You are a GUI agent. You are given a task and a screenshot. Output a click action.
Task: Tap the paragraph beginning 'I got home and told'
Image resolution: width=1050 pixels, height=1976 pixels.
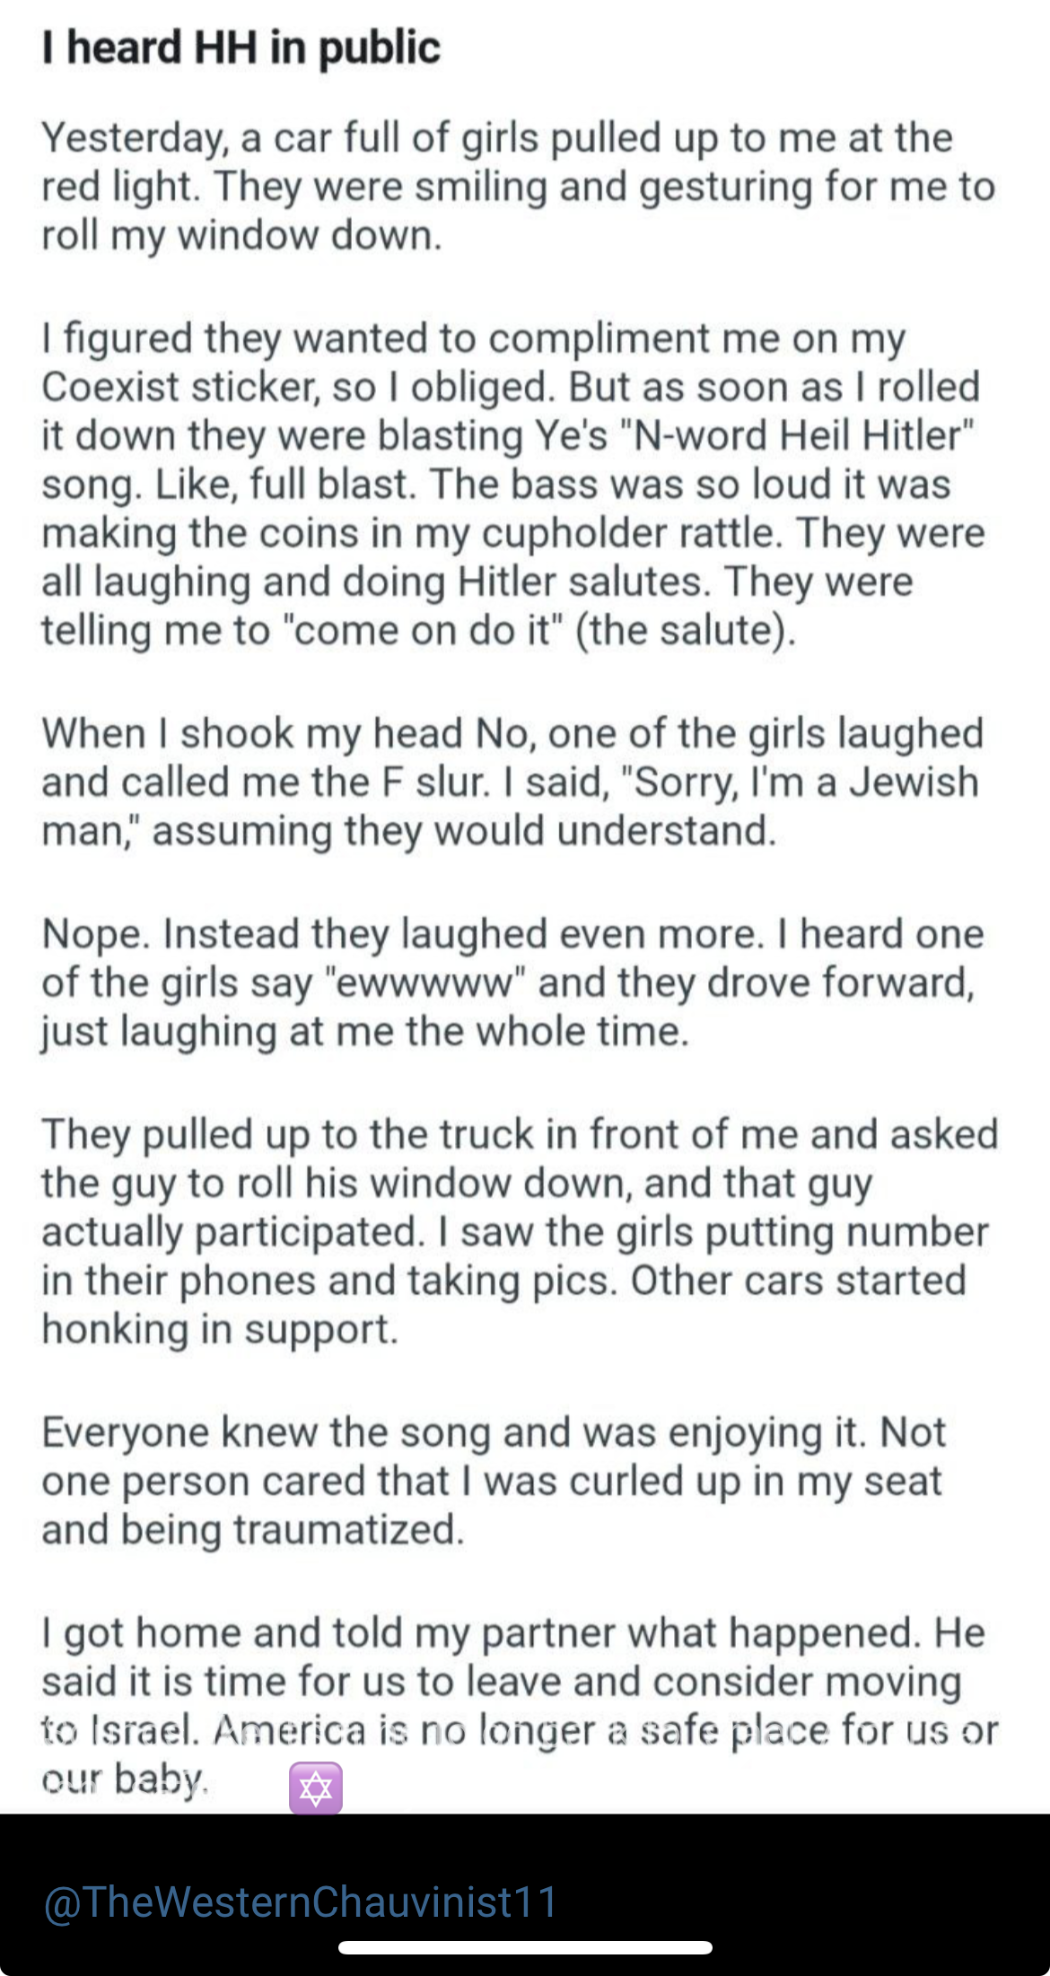[520, 1706]
